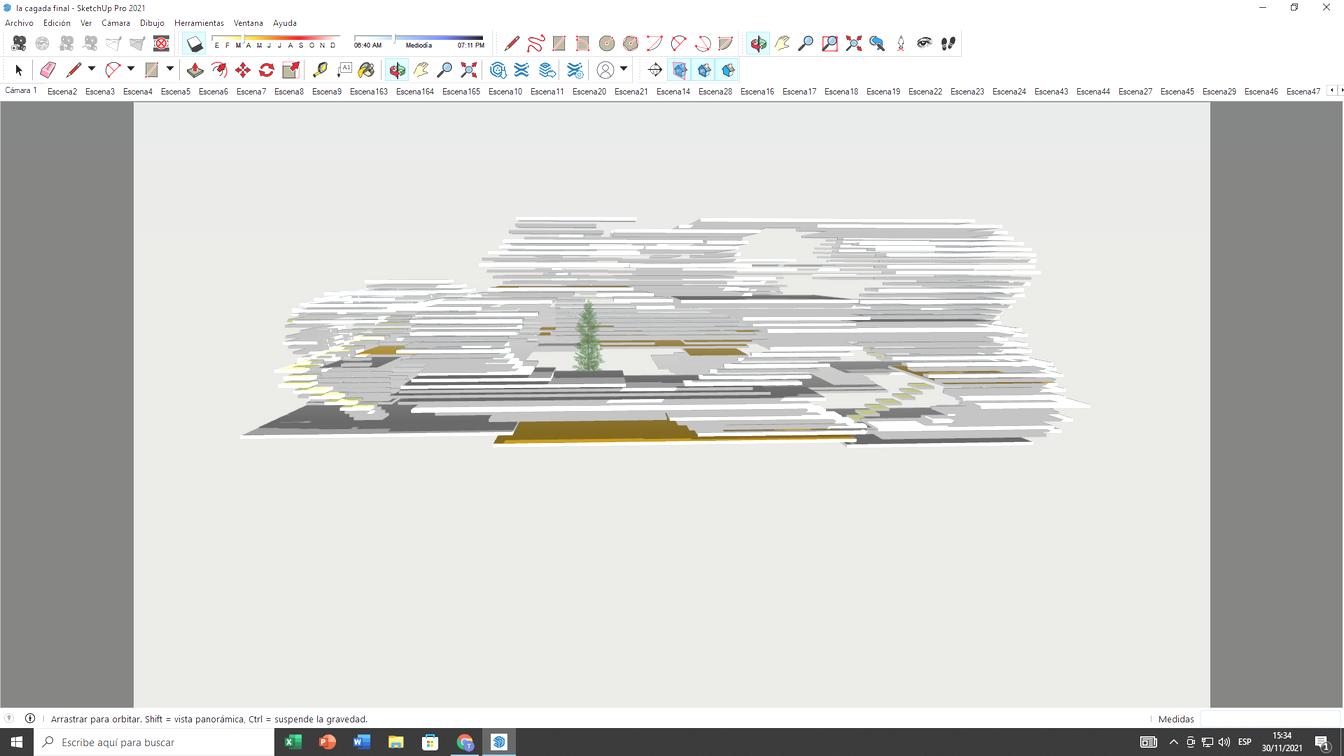Switch to the Escena46 scene tab
This screenshot has height=756, width=1344.
point(1261,91)
